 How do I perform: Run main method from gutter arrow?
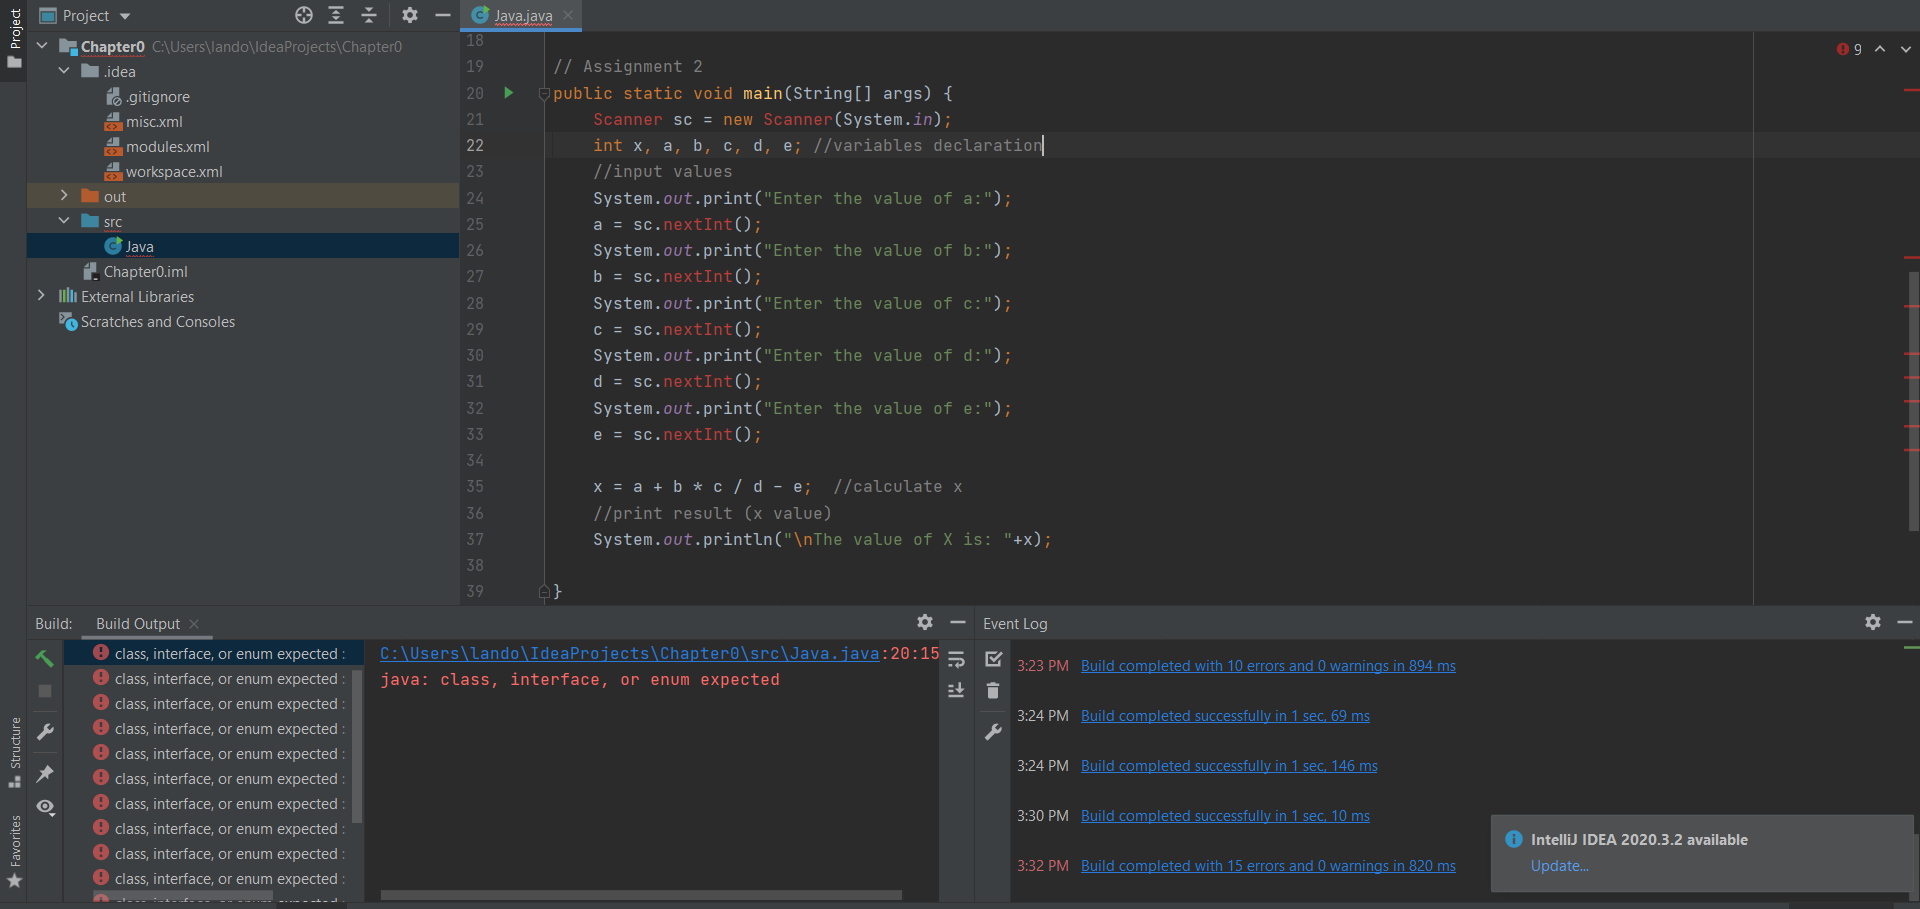[x=508, y=93]
